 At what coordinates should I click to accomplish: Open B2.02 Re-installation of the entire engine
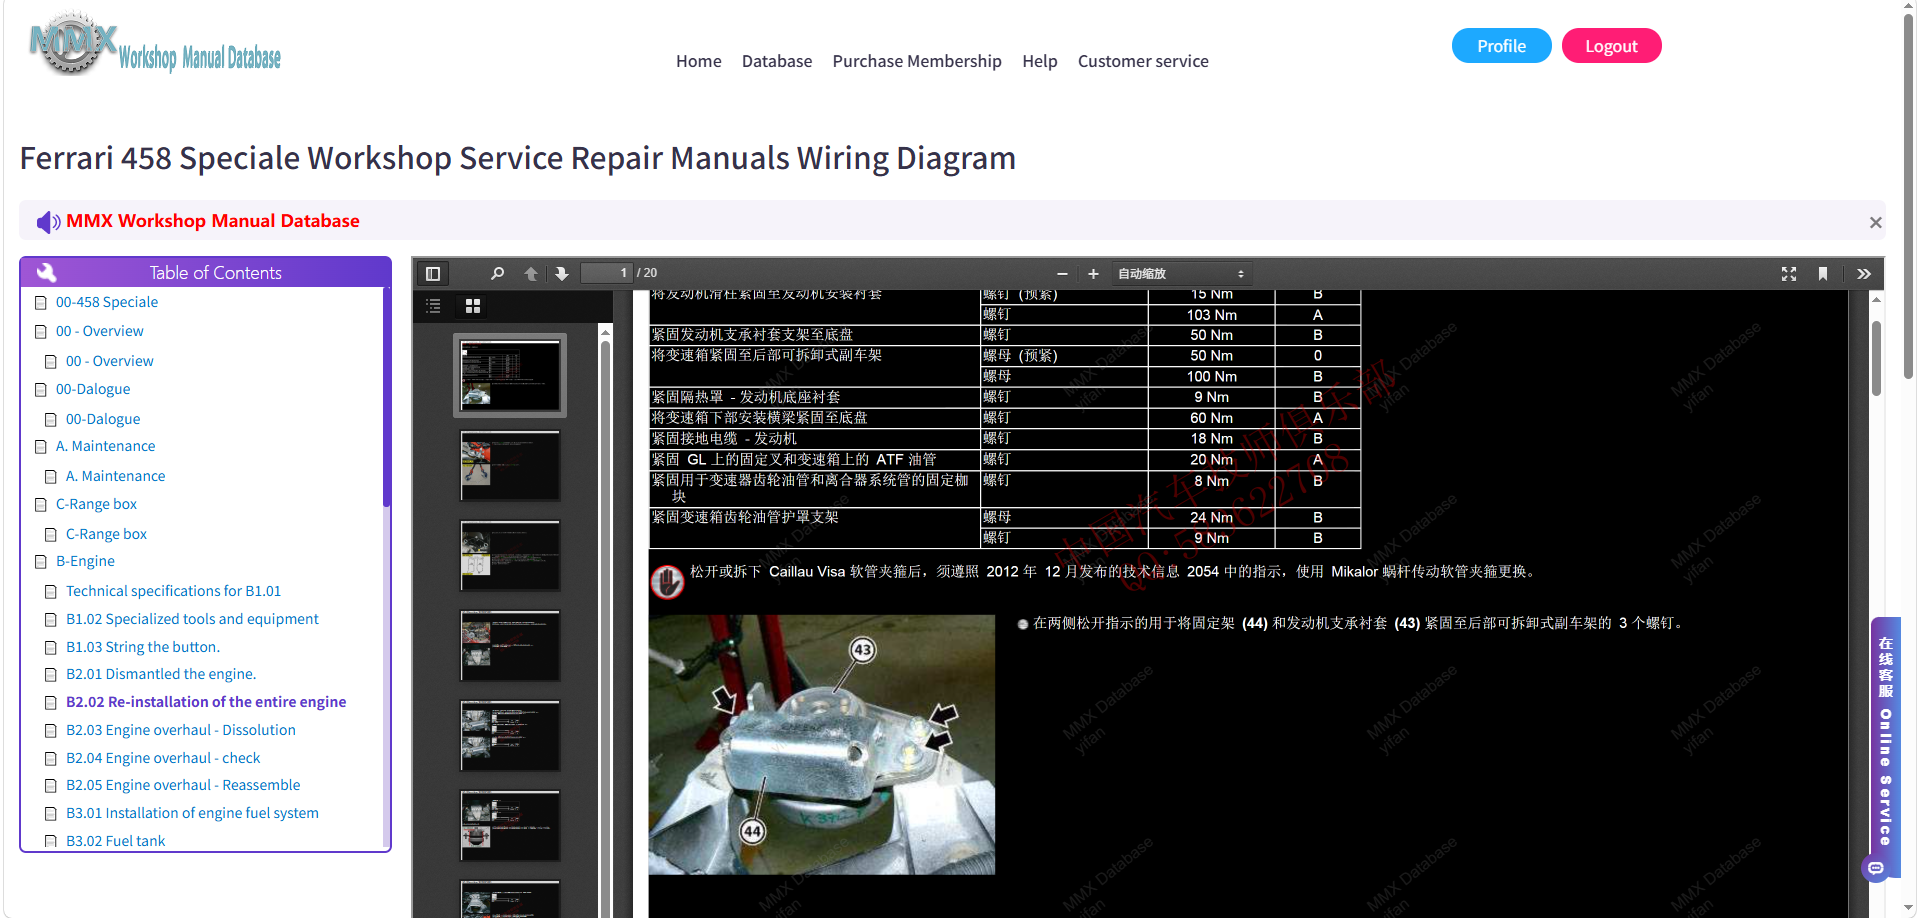coord(206,703)
